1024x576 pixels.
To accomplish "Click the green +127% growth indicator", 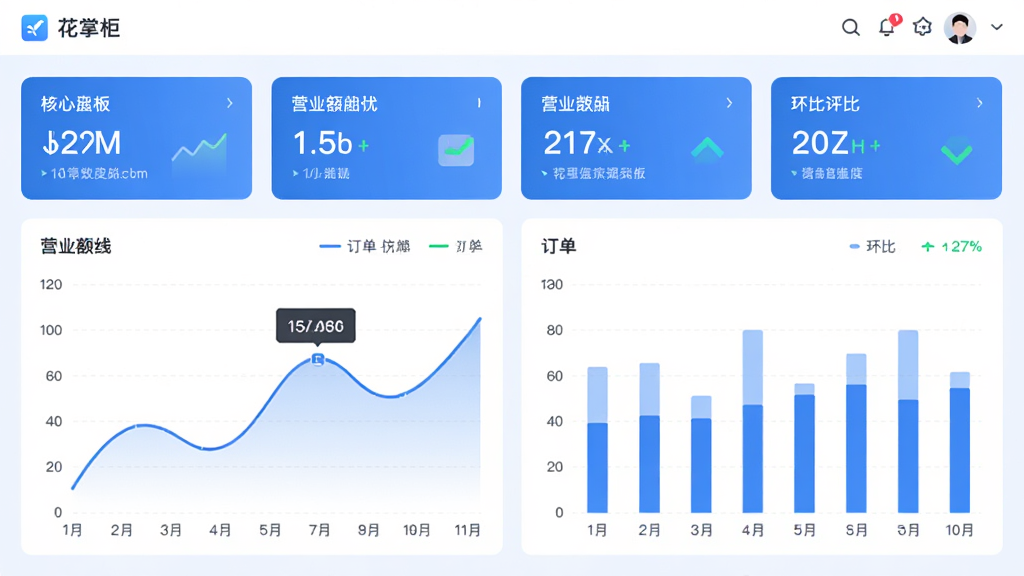I will (x=952, y=247).
